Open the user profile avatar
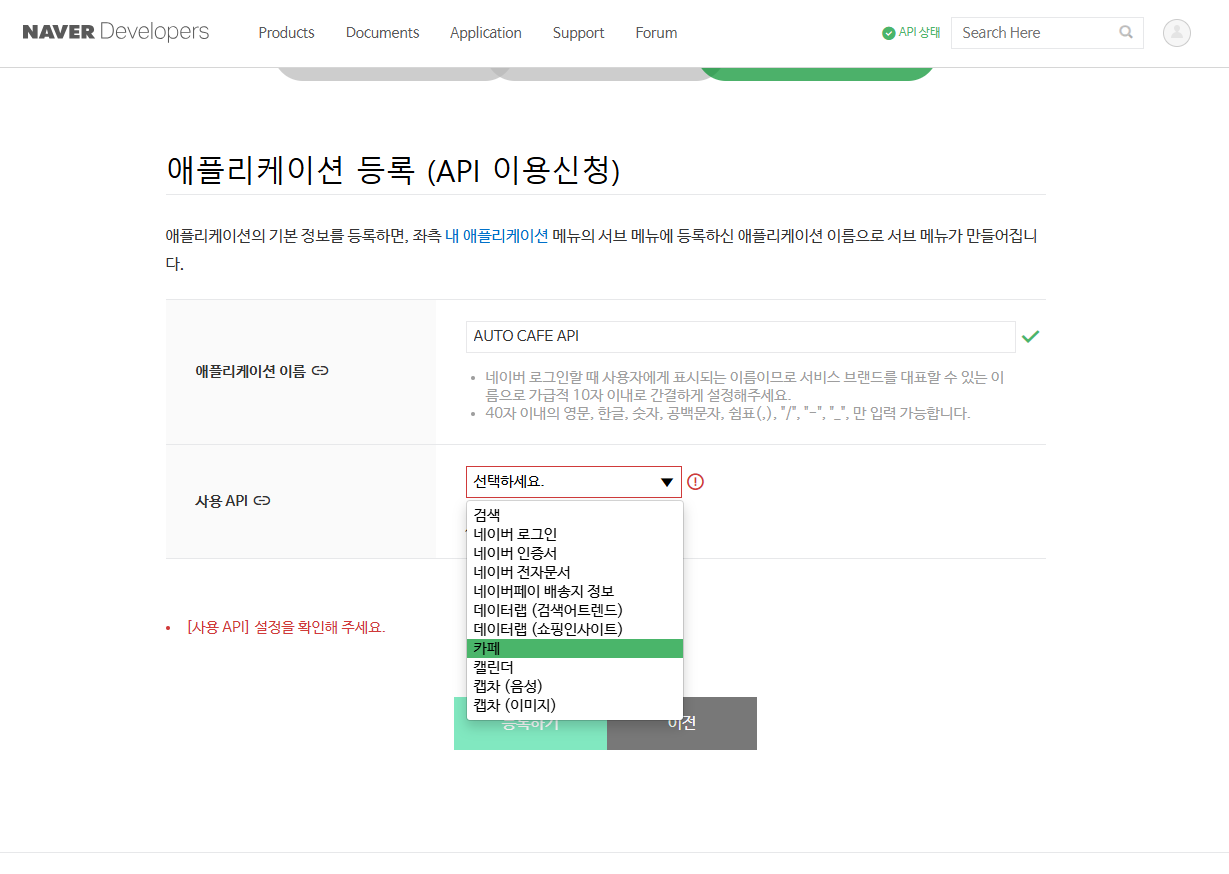The image size is (1229, 874). pyautogui.click(x=1176, y=33)
